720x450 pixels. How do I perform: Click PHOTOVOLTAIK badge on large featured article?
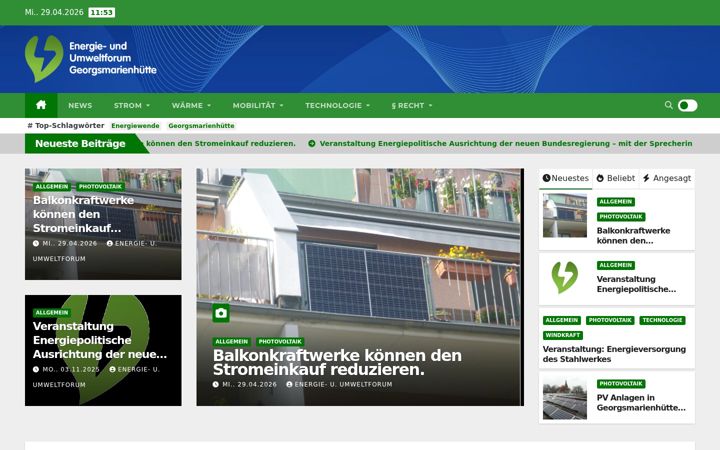(x=280, y=342)
